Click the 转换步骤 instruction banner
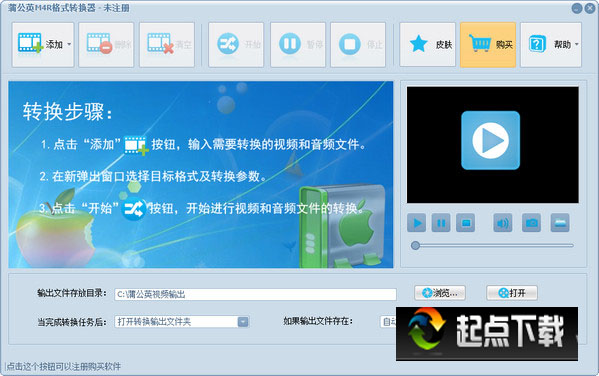 coord(201,174)
